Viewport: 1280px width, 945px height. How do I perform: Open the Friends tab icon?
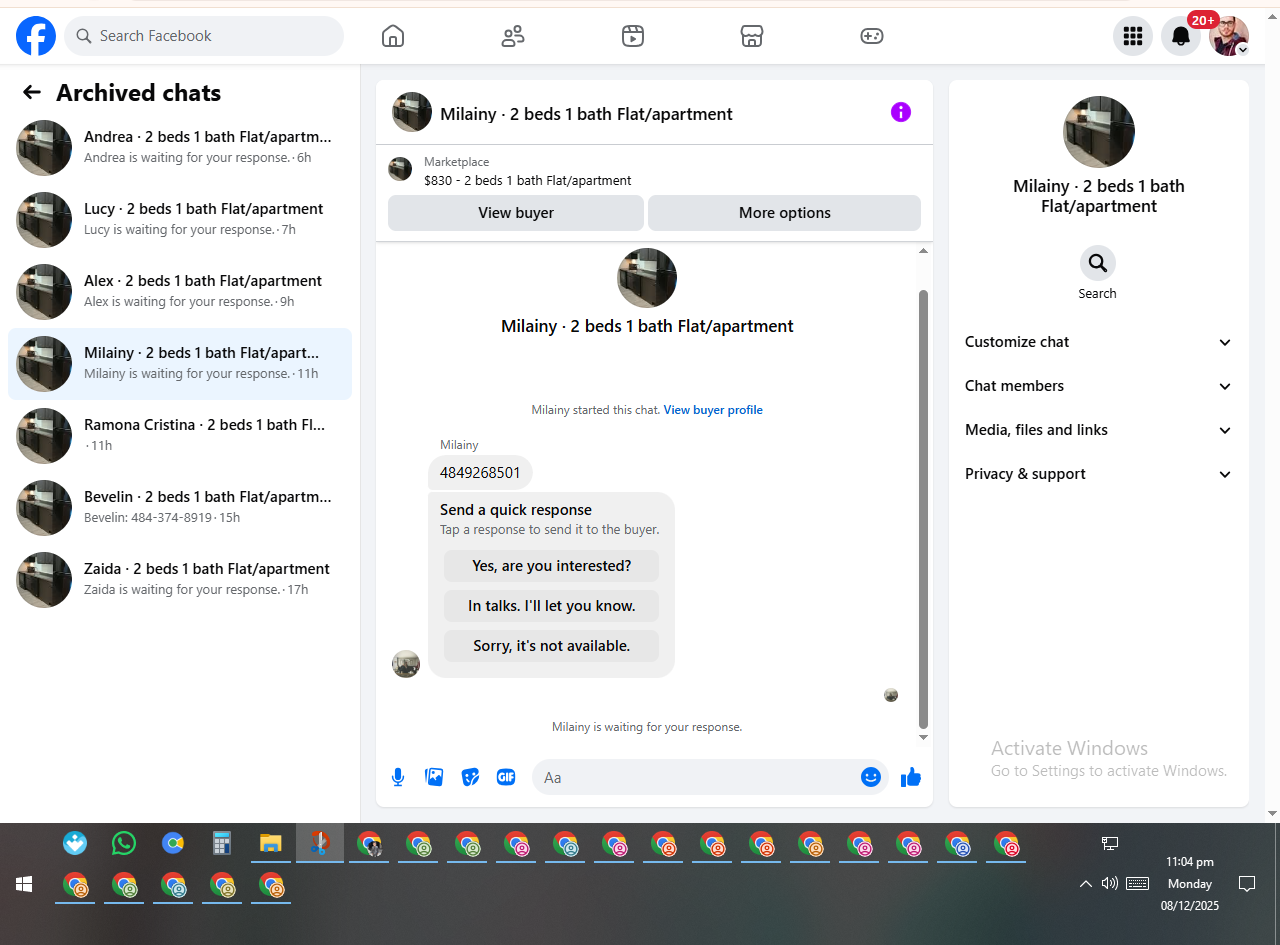(513, 36)
